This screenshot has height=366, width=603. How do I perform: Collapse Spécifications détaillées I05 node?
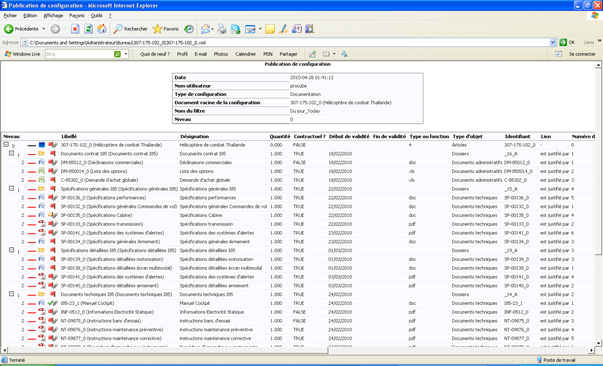click(12, 250)
